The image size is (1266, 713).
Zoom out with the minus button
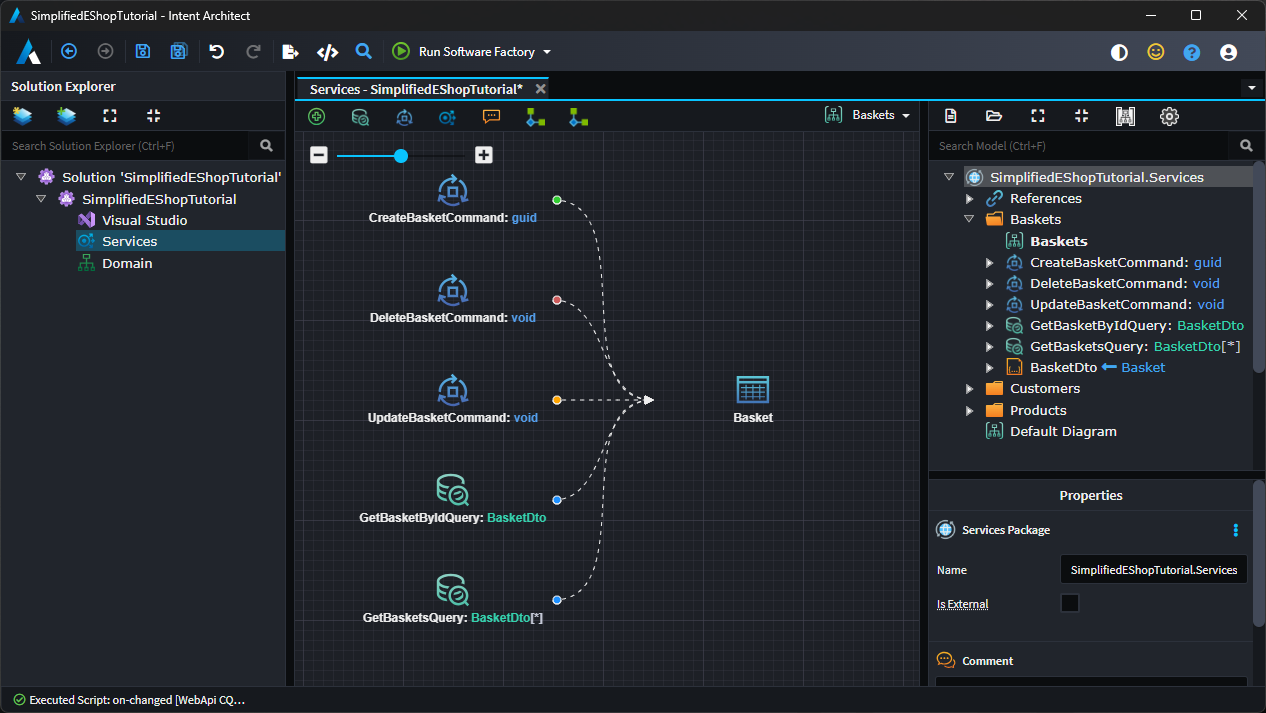click(318, 155)
